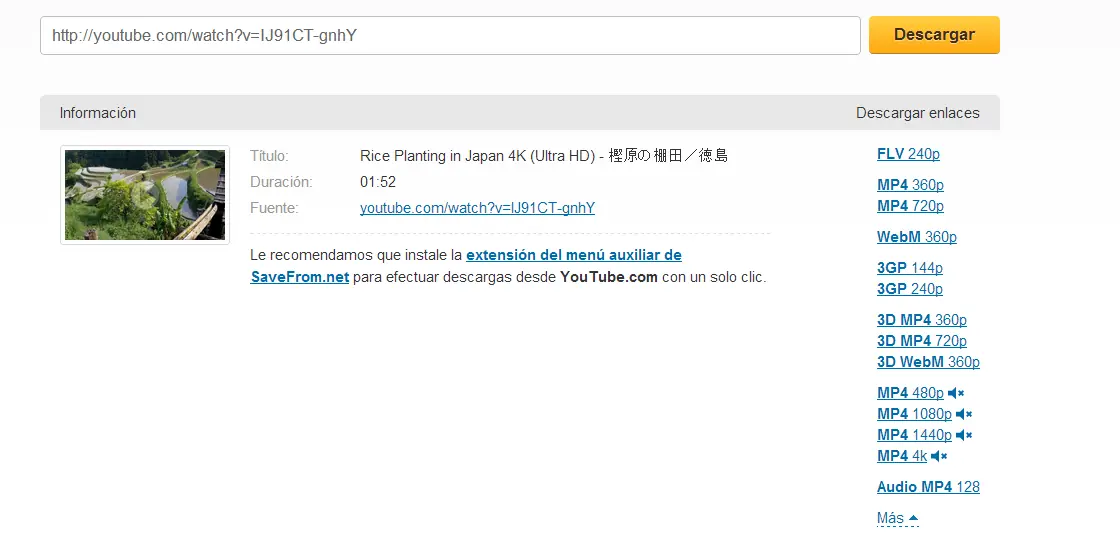Focus the YouTube URL input field
The height and width of the screenshot is (553, 1120).
(x=450, y=35)
